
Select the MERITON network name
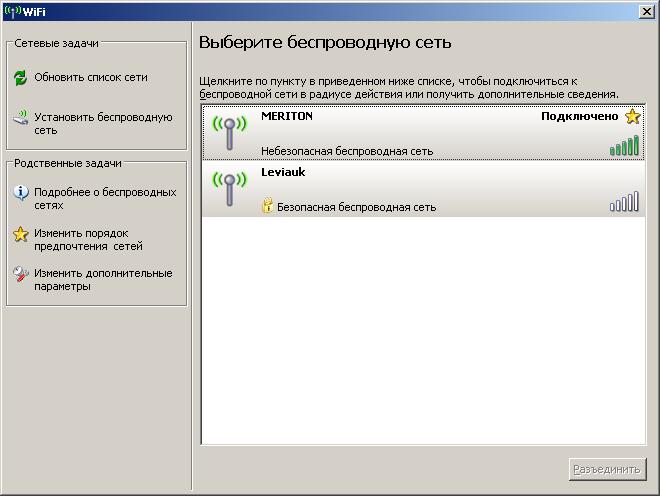tap(287, 116)
